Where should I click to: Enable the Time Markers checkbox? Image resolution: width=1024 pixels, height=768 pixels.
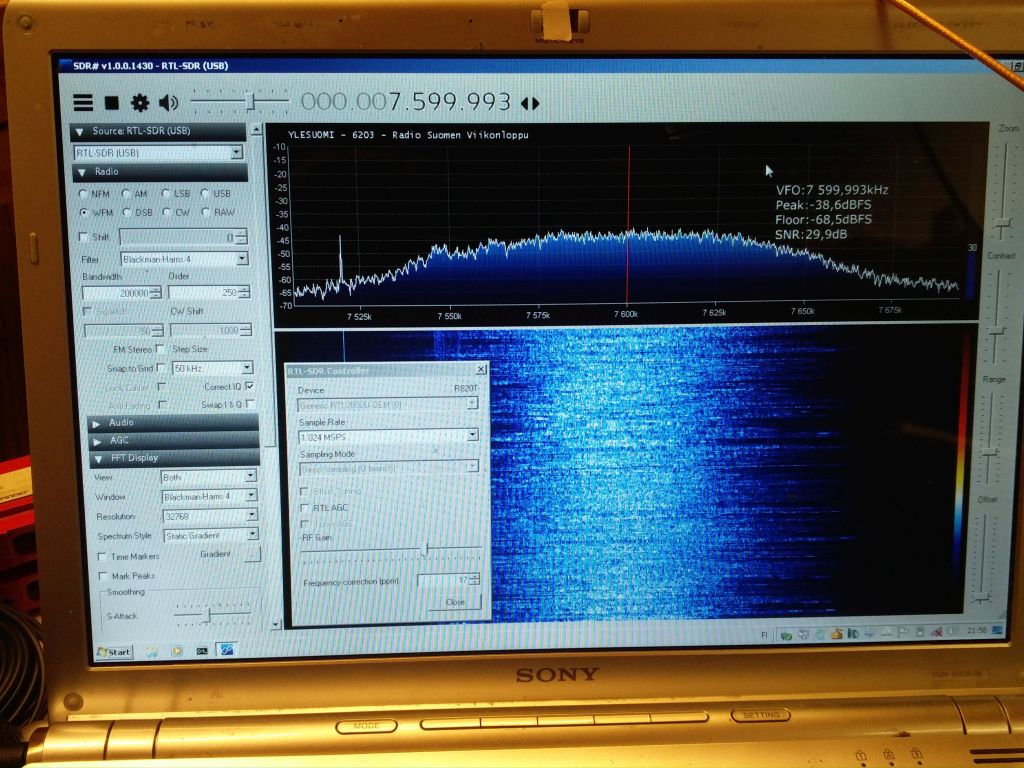[x=102, y=557]
